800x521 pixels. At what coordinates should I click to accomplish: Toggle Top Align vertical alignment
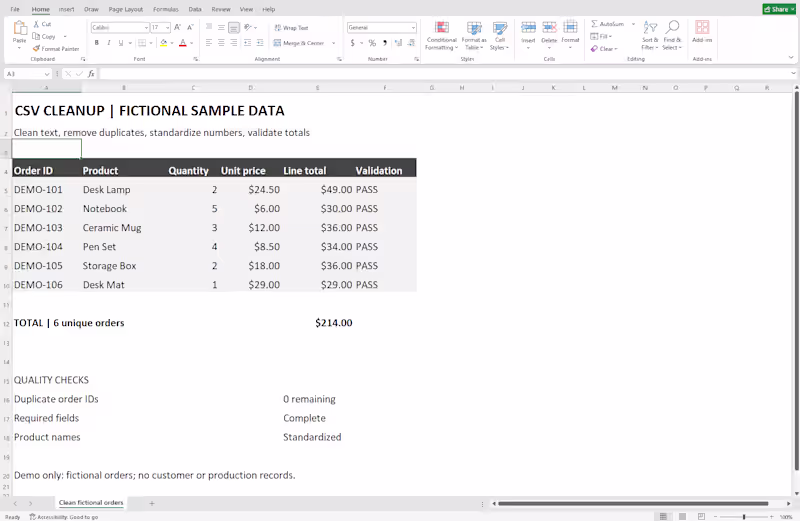(209, 28)
